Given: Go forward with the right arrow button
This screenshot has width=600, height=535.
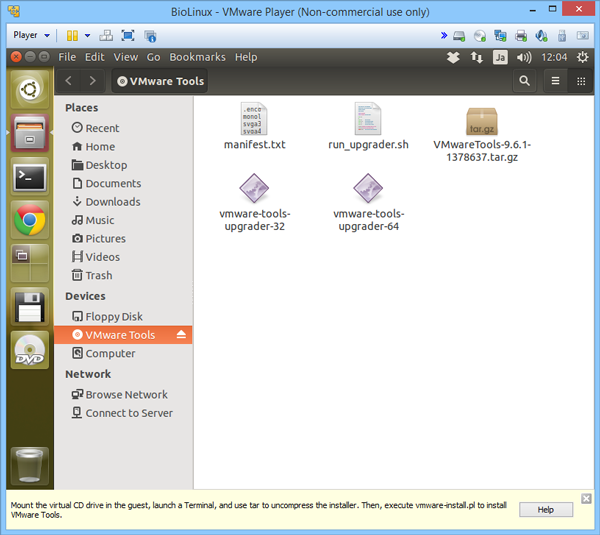Looking at the screenshot, I should (92, 81).
